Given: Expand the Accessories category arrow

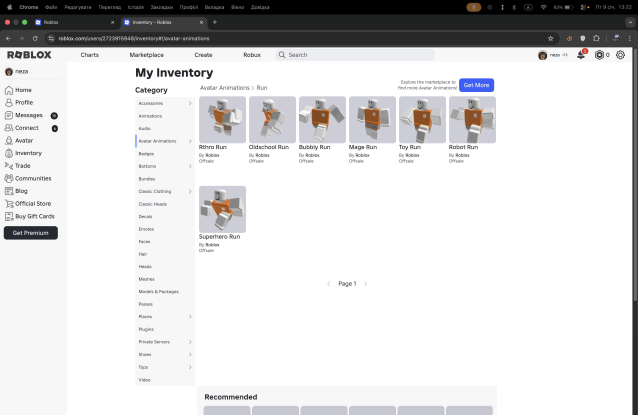Looking at the screenshot, I should (190, 103).
